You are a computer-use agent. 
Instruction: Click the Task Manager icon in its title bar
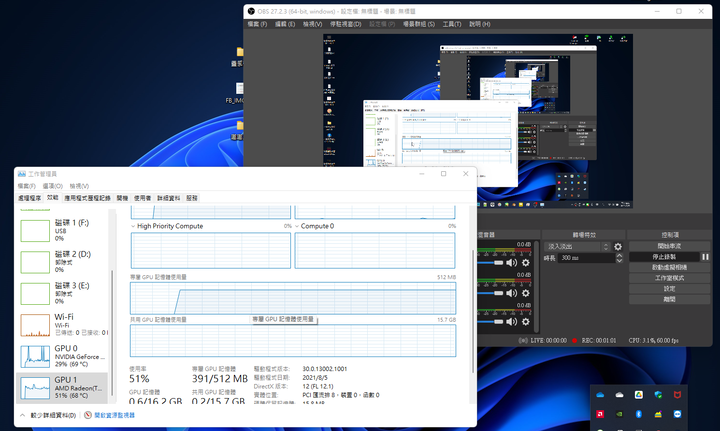click(22, 174)
